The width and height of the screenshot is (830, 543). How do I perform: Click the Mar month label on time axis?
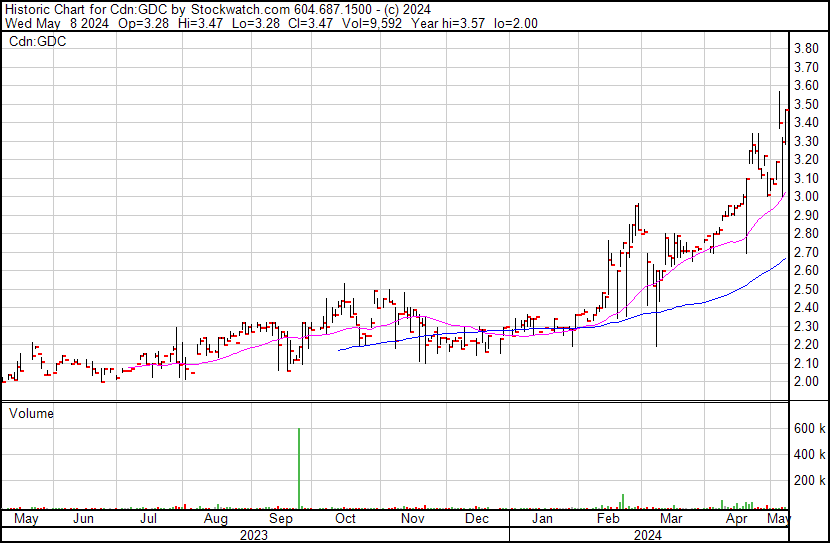point(671,518)
